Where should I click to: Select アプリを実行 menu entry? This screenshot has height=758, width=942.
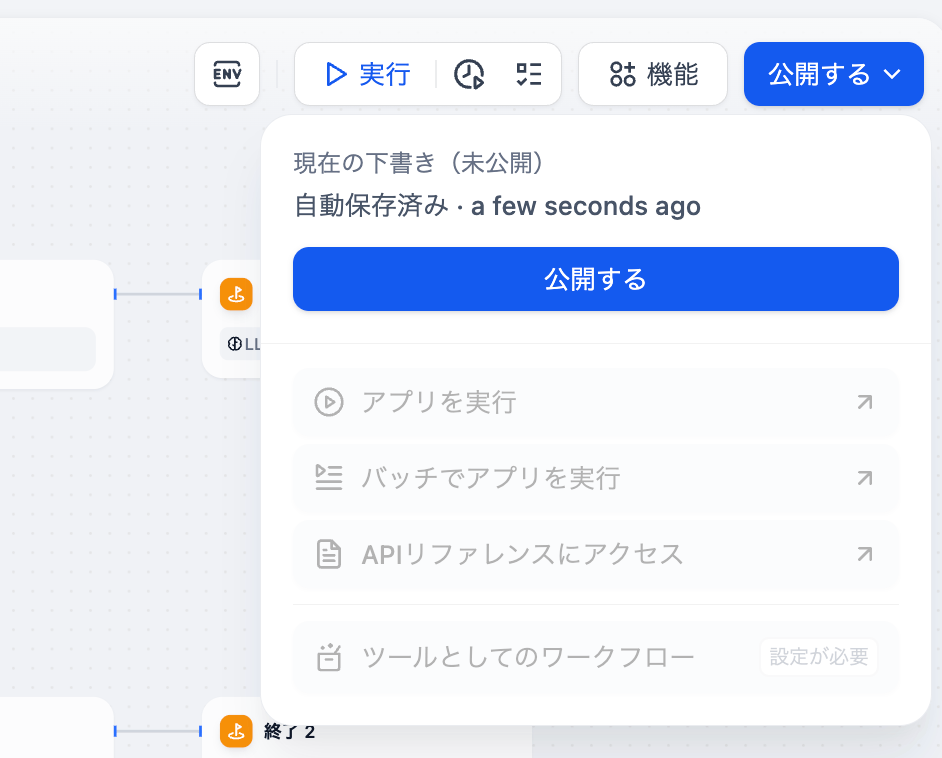click(x=596, y=402)
